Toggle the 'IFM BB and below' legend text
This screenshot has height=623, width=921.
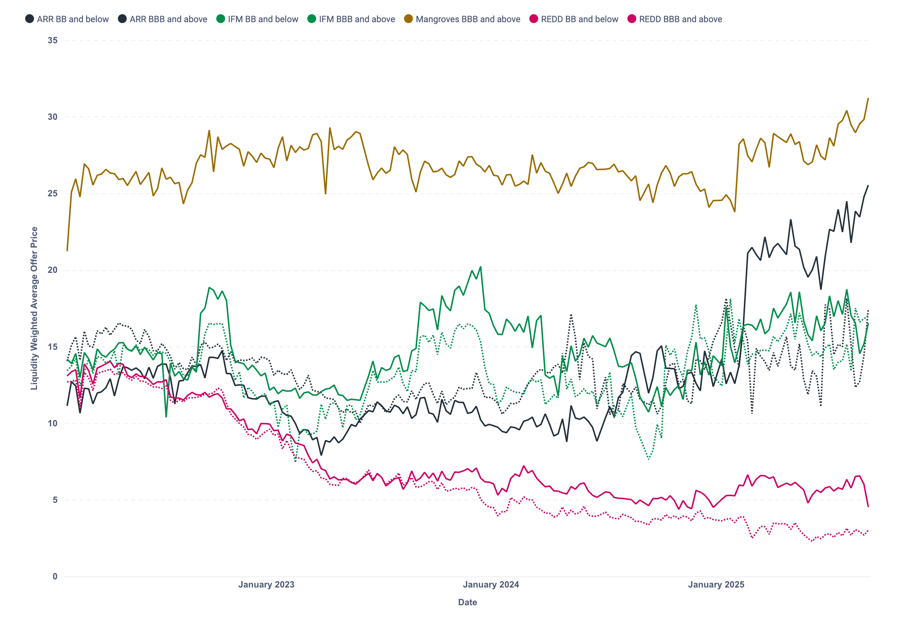263,19
